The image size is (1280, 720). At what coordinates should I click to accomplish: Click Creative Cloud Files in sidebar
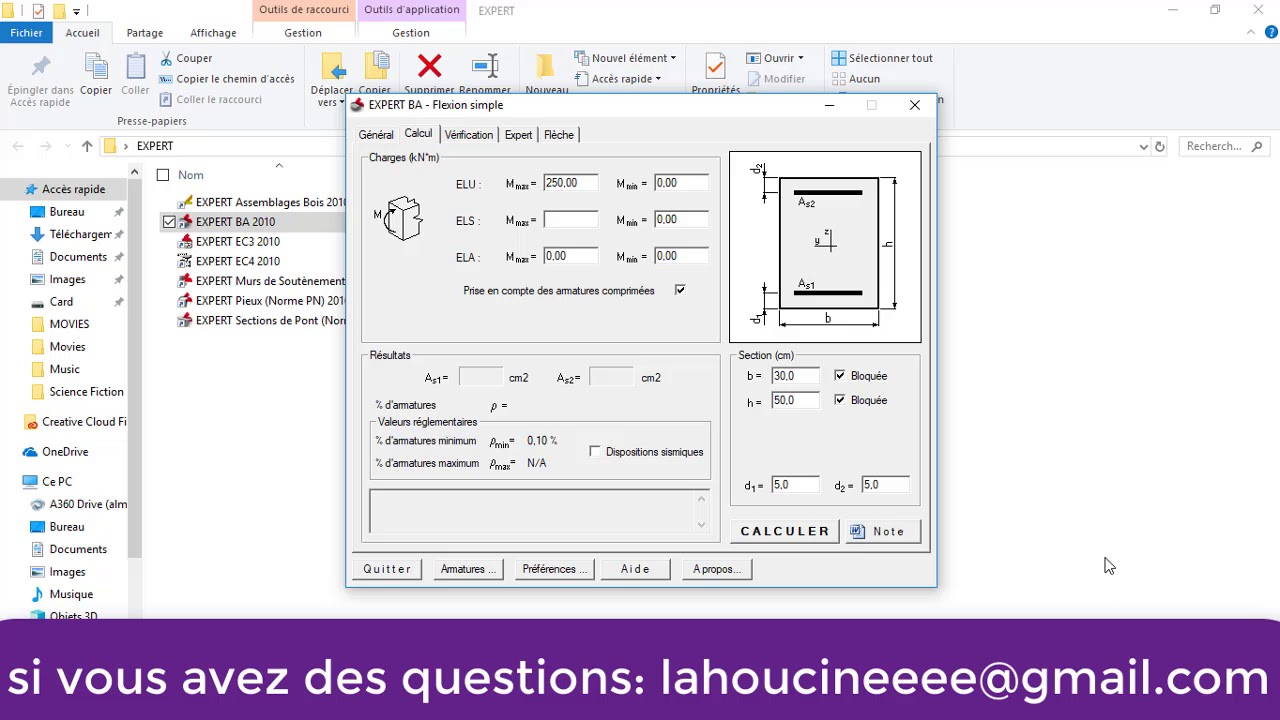75,422
